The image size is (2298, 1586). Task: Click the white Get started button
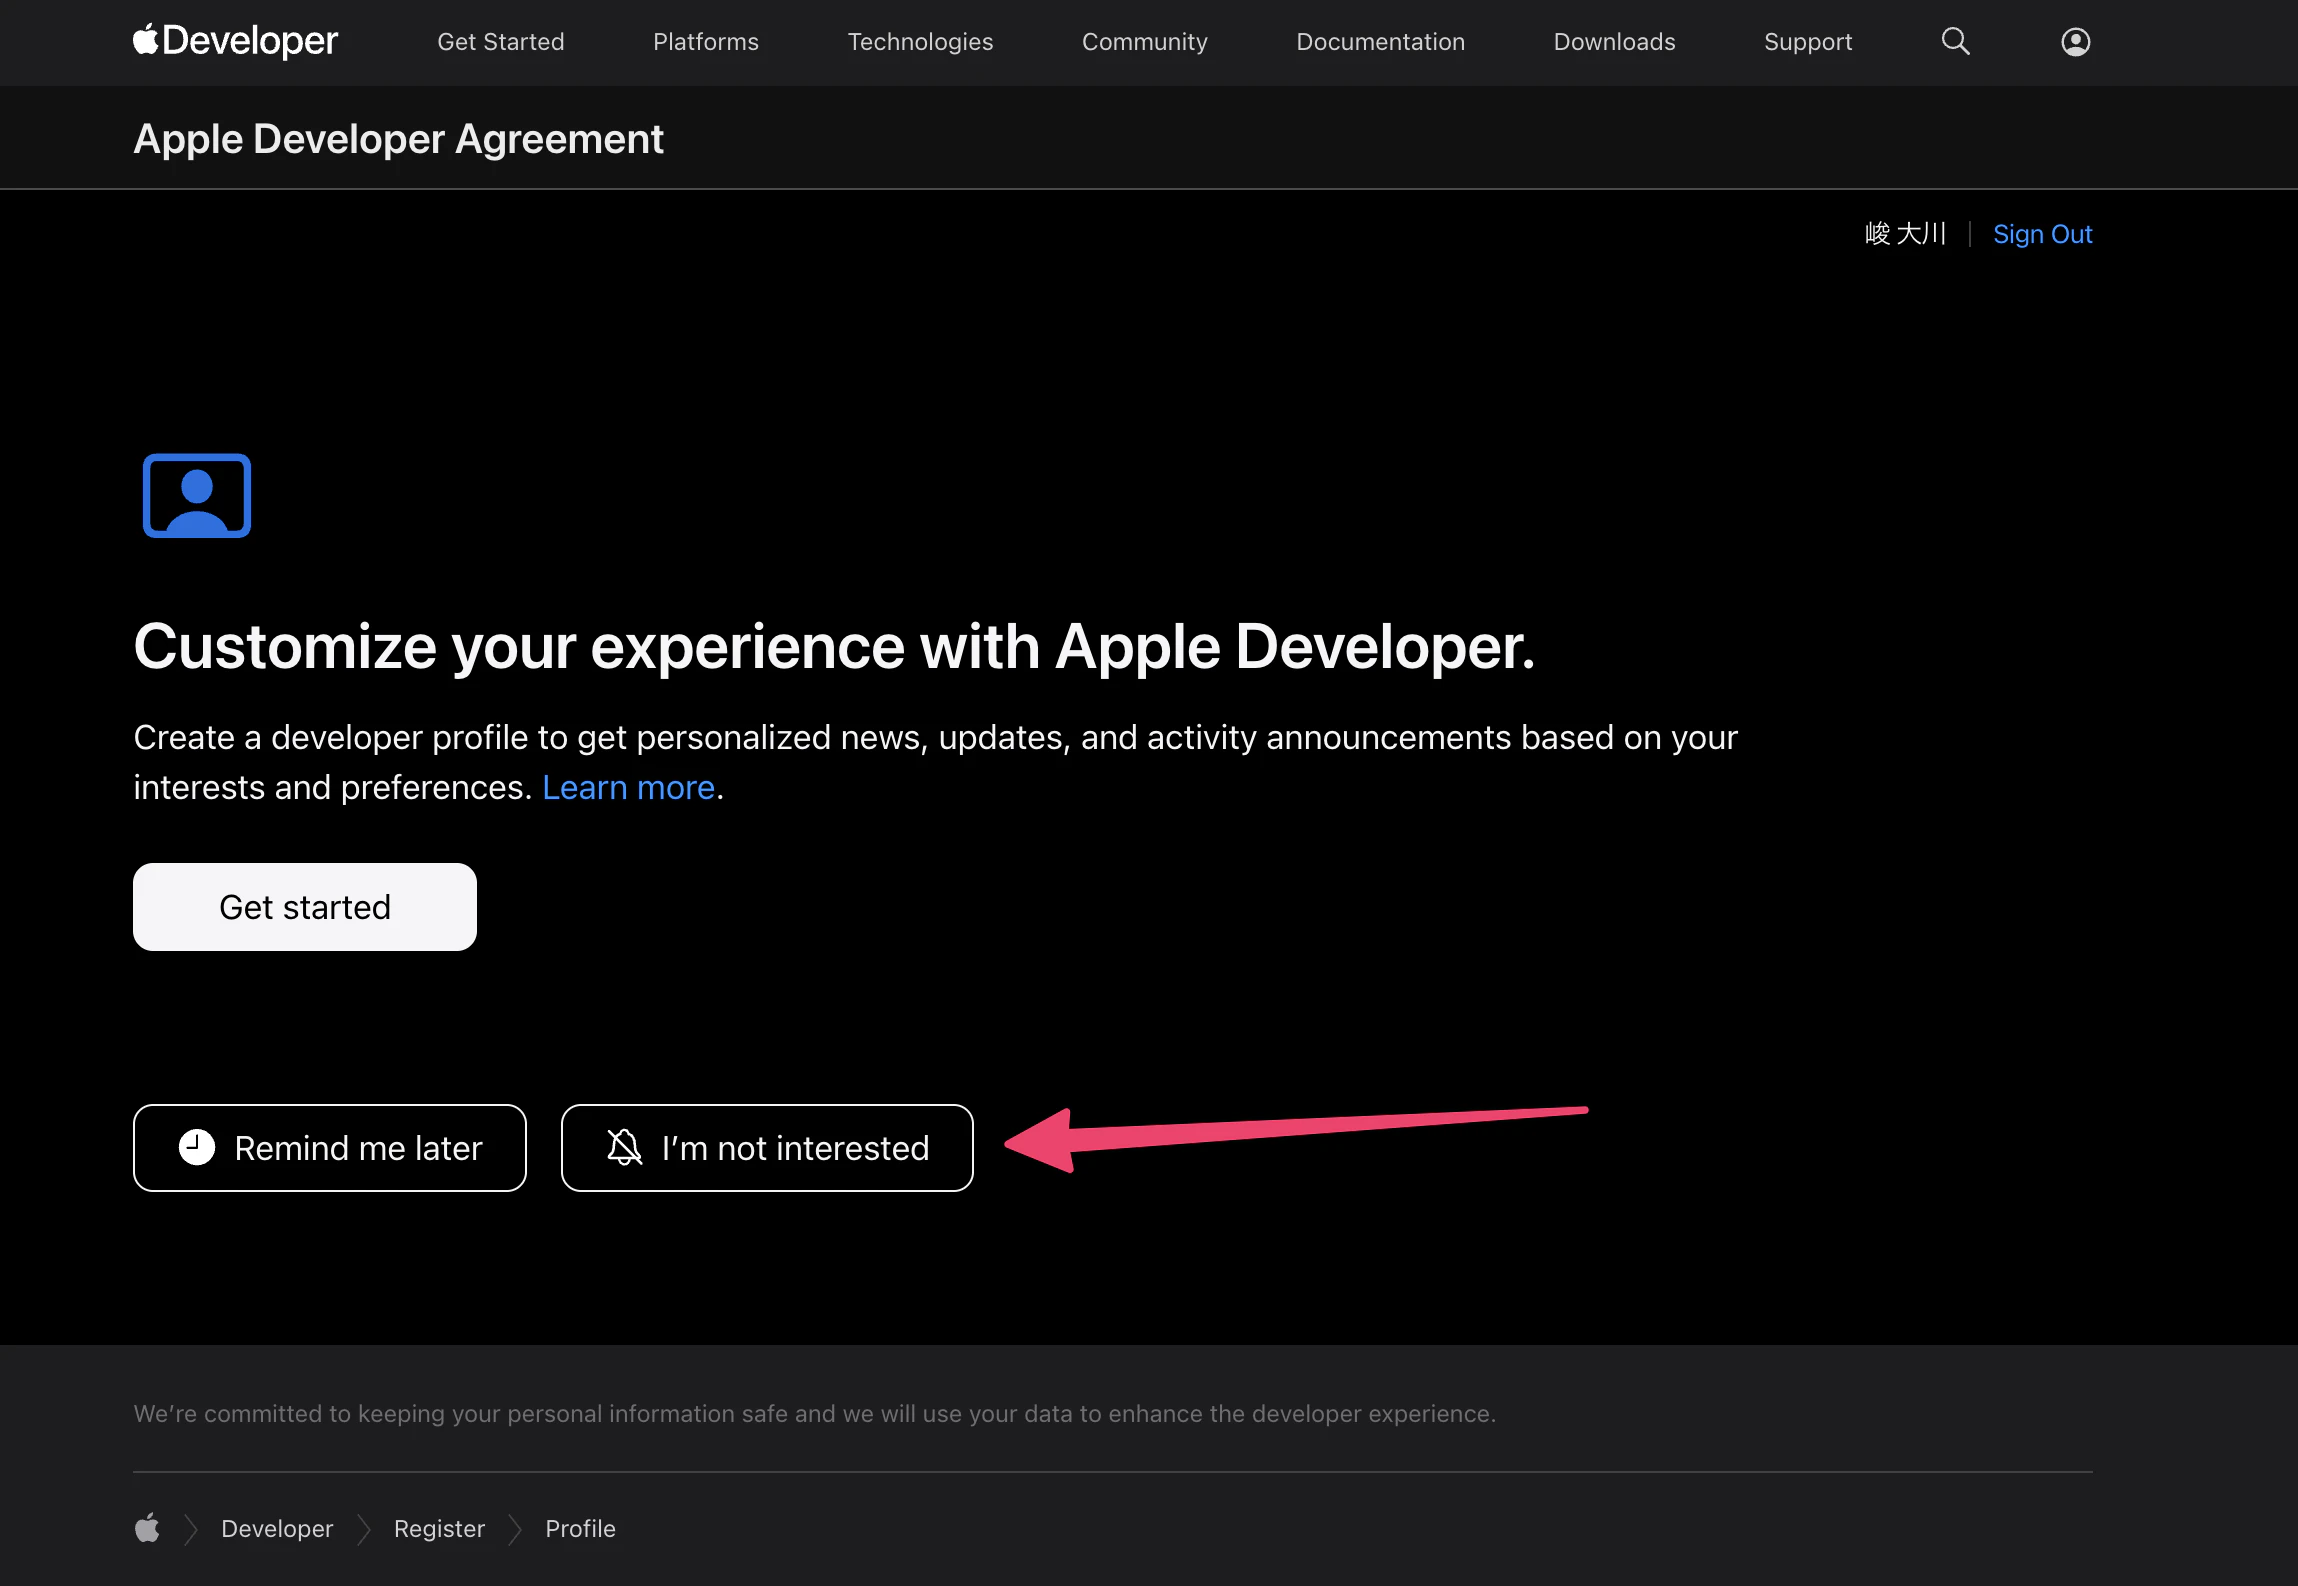pyautogui.click(x=305, y=907)
